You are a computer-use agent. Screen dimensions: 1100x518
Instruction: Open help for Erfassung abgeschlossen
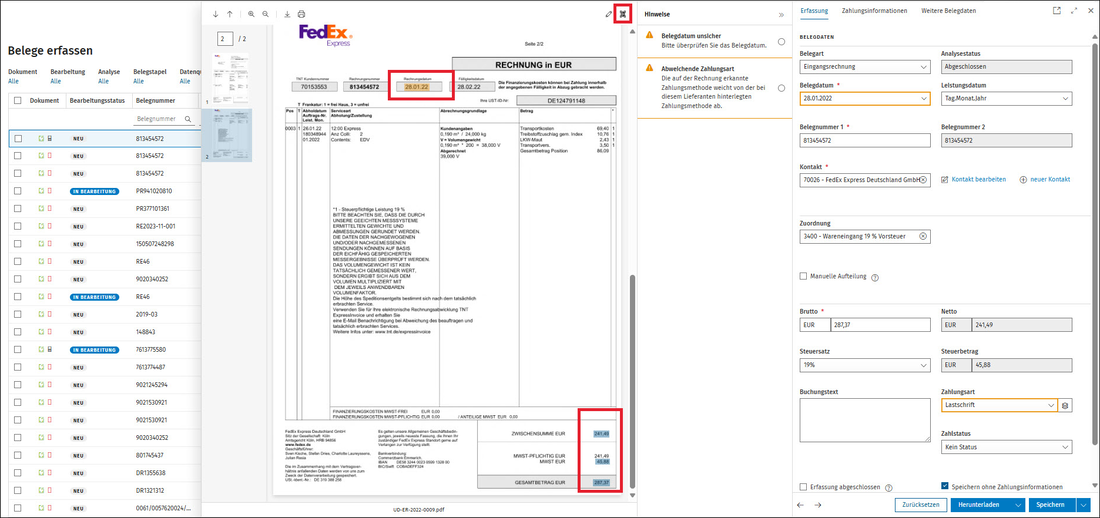pos(888,487)
